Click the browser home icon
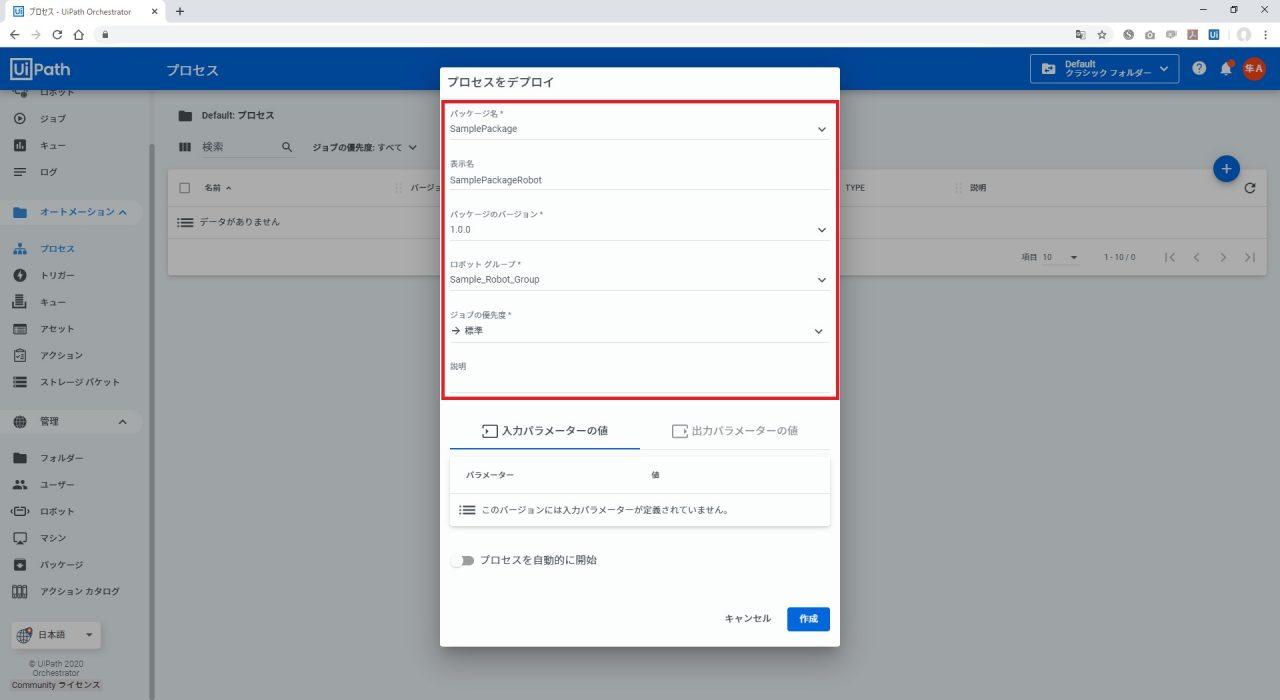The height and width of the screenshot is (700, 1280). [79, 34]
